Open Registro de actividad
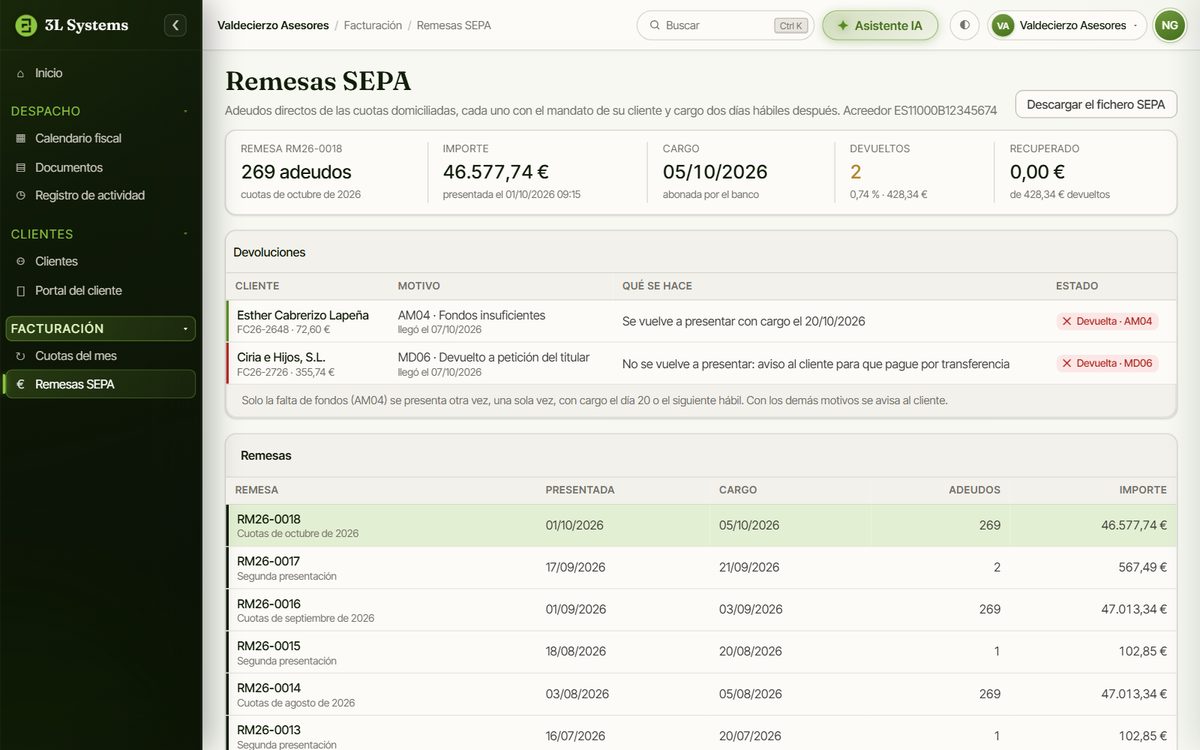The height and width of the screenshot is (750, 1200). (100, 195)
